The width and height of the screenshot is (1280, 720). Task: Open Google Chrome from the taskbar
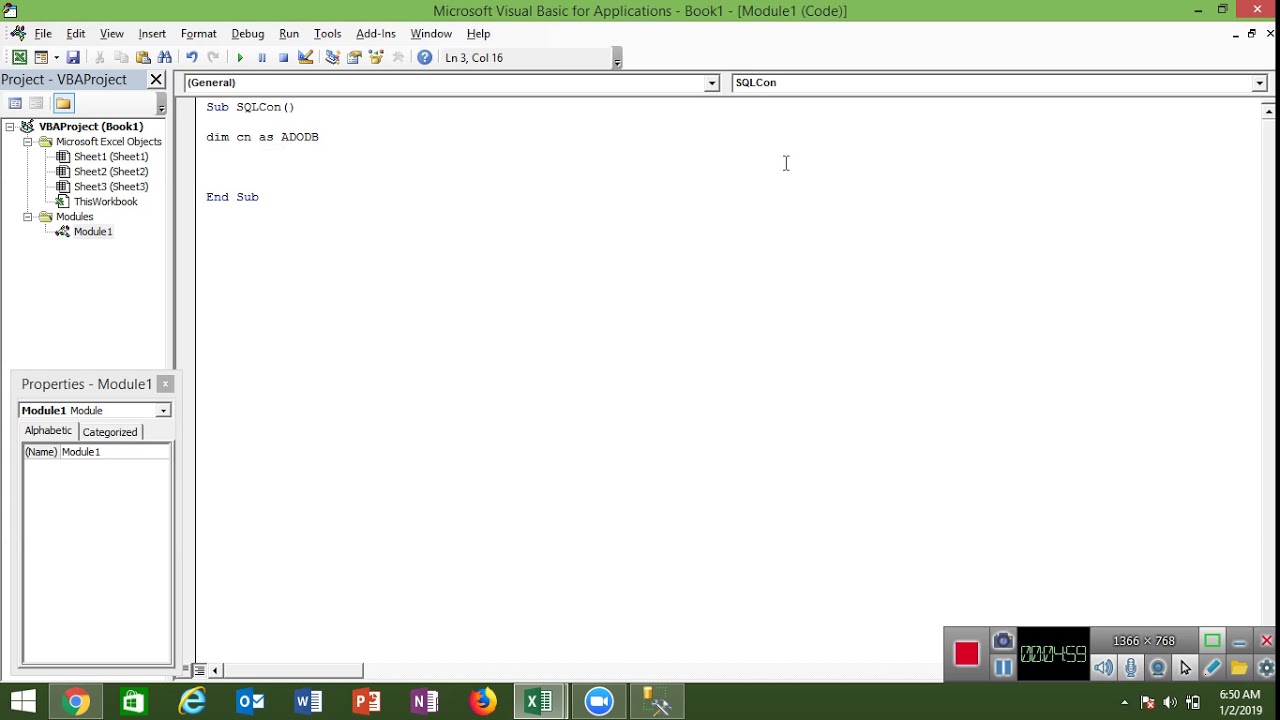coord(76,702)
